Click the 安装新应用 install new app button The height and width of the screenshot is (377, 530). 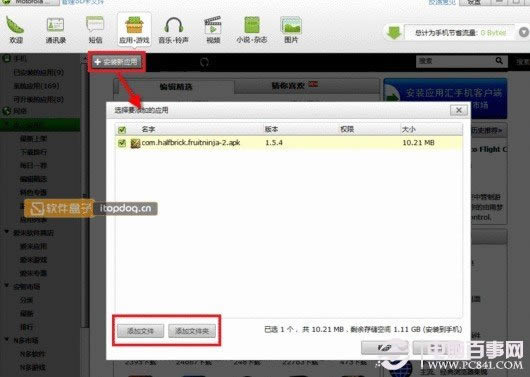[x=117, y=62]
